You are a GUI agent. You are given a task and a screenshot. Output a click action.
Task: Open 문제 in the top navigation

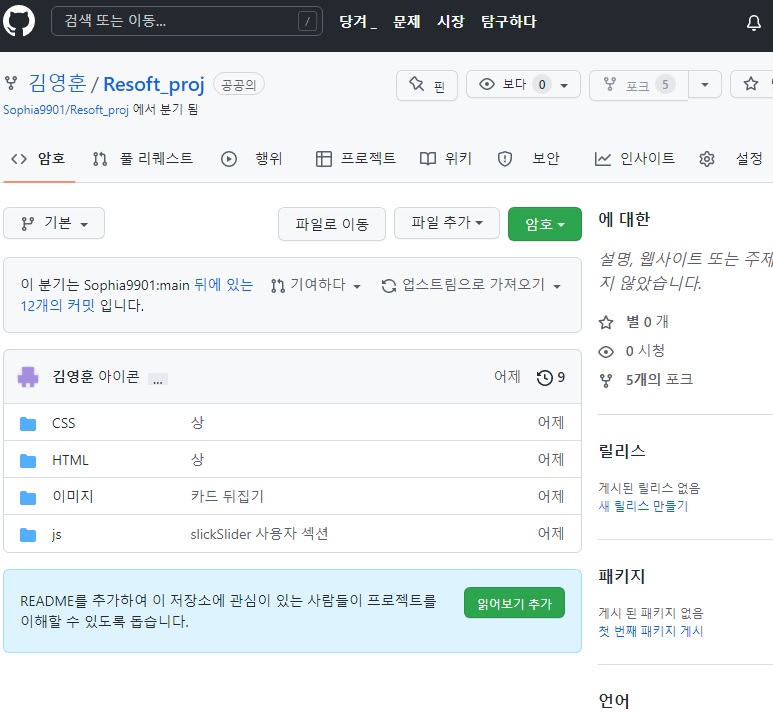point(406,21)
